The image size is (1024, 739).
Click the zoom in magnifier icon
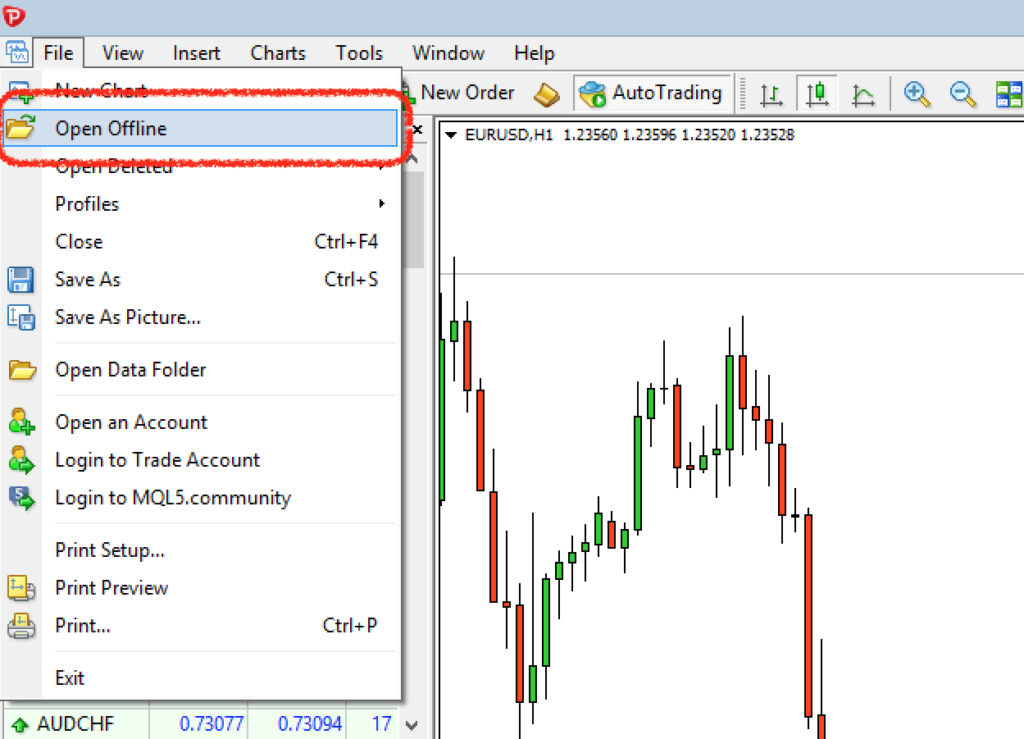[916, 94]
